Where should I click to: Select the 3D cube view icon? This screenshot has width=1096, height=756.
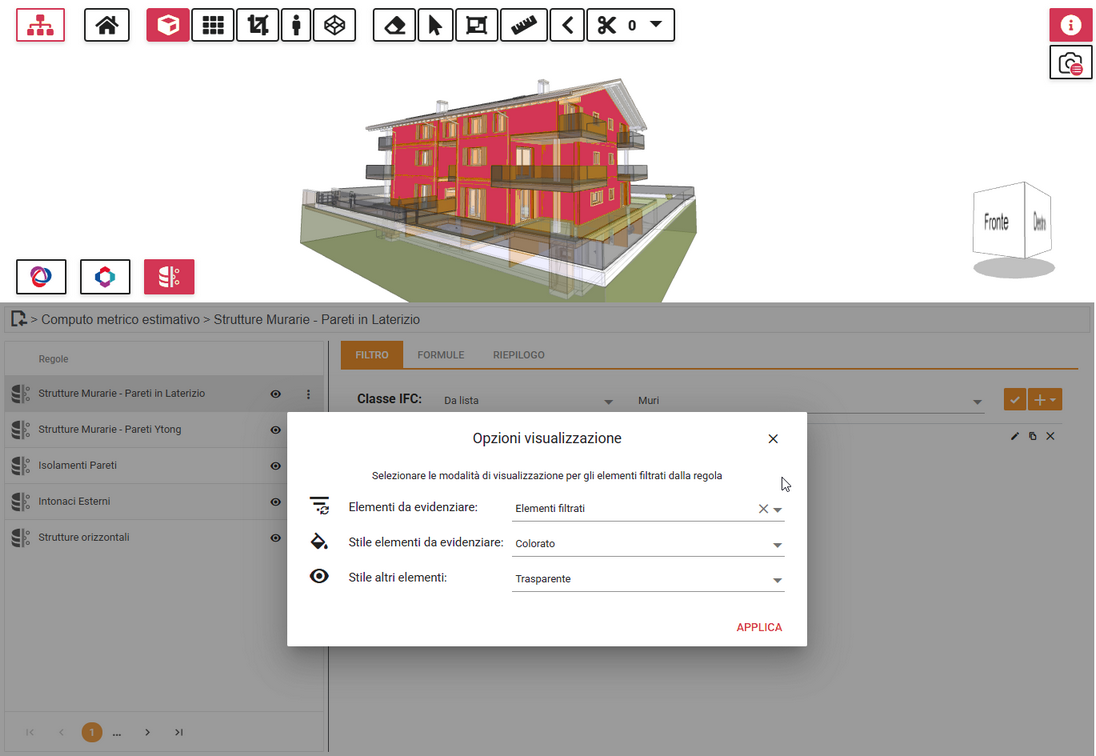coord(168,25)
